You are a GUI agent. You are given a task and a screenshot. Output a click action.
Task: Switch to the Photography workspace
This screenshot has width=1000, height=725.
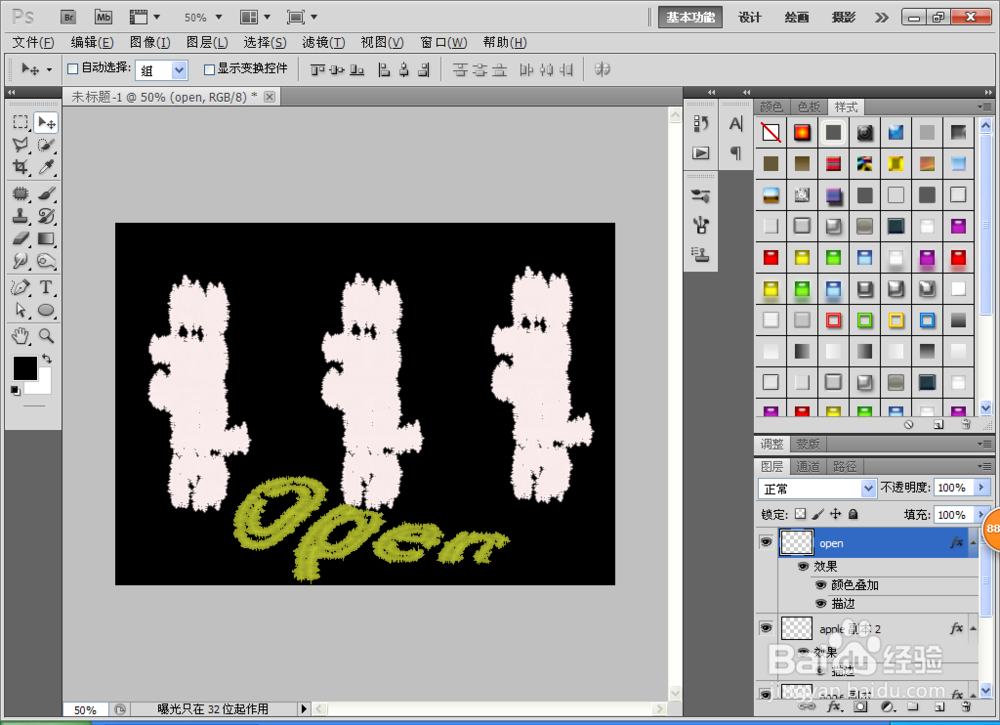click(x=843, y=17)
